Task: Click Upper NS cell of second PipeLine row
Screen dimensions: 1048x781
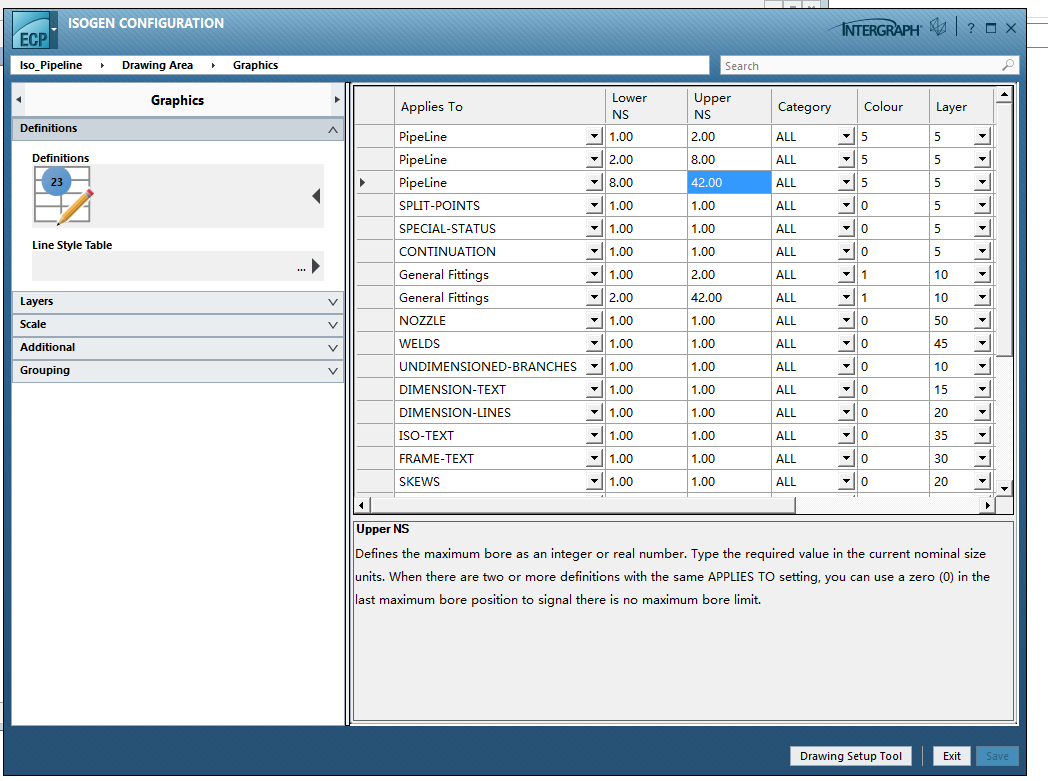Action: click(729, 160)
